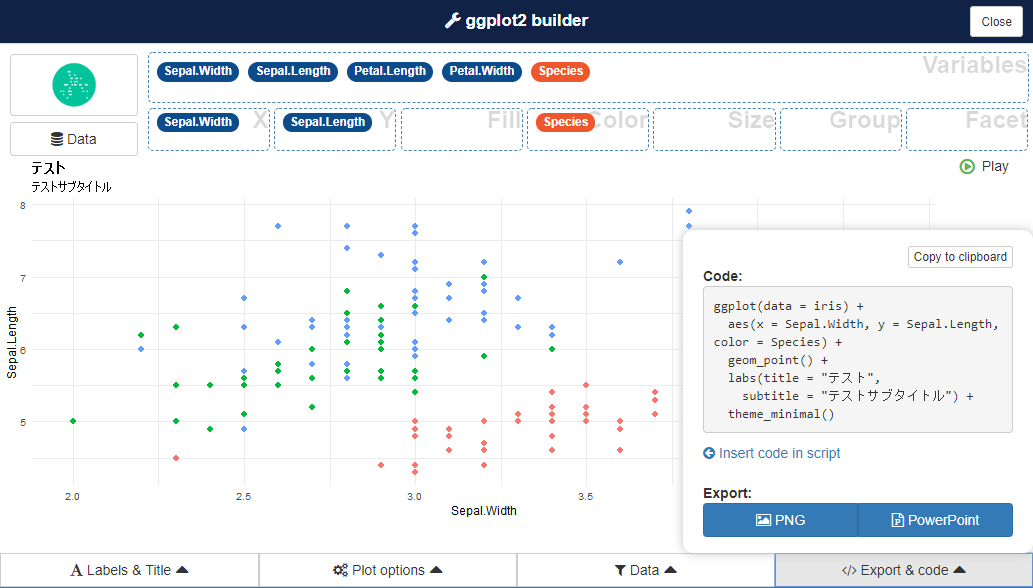The image size is (1033, 588).
Task: Close the ggplot2 builder
Action: (996, 22)
